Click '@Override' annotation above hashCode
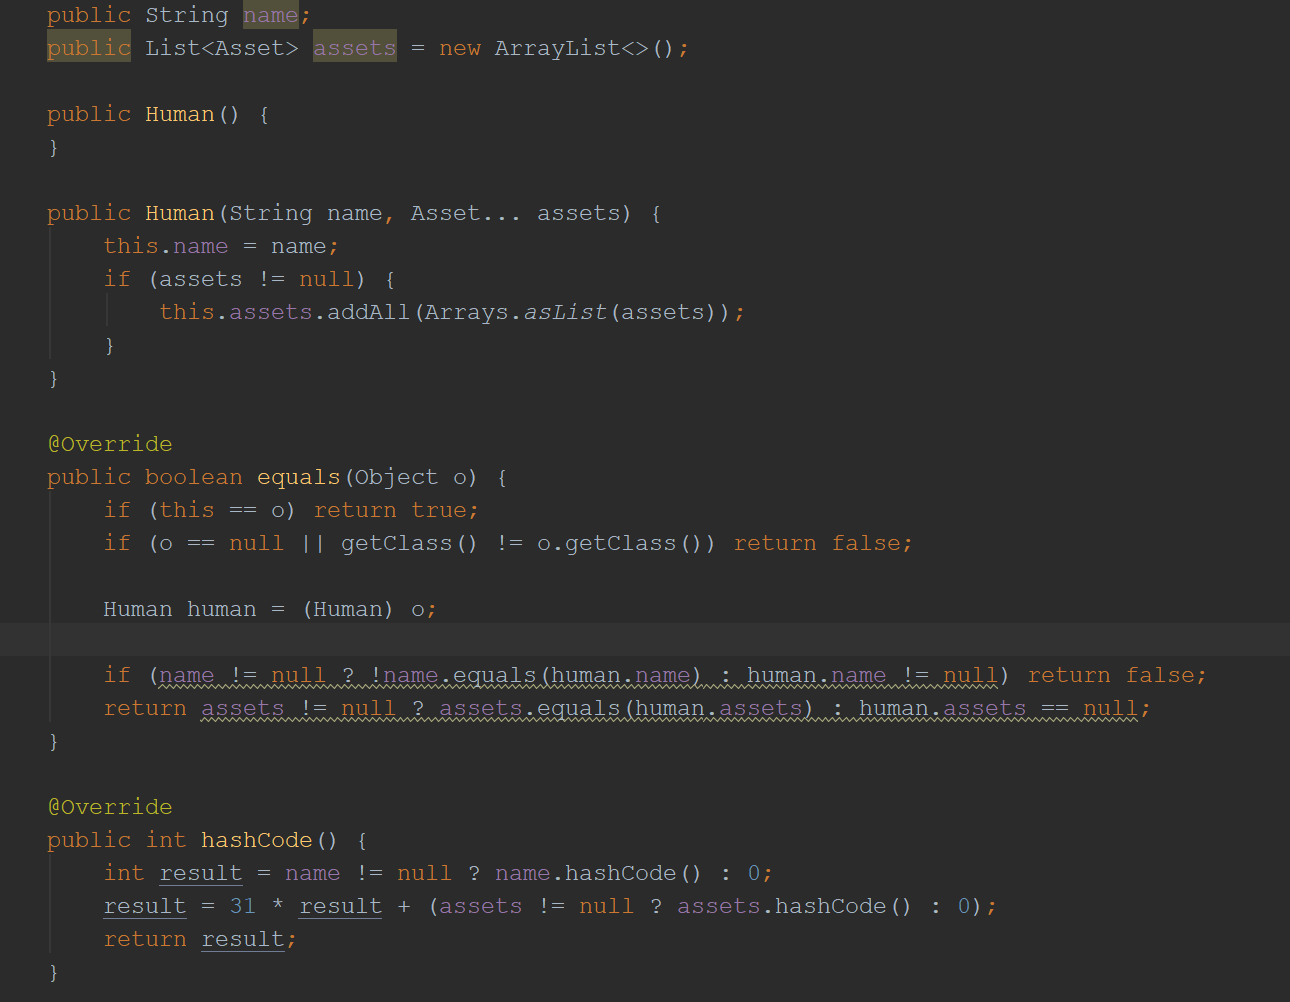 click(110, 807)
